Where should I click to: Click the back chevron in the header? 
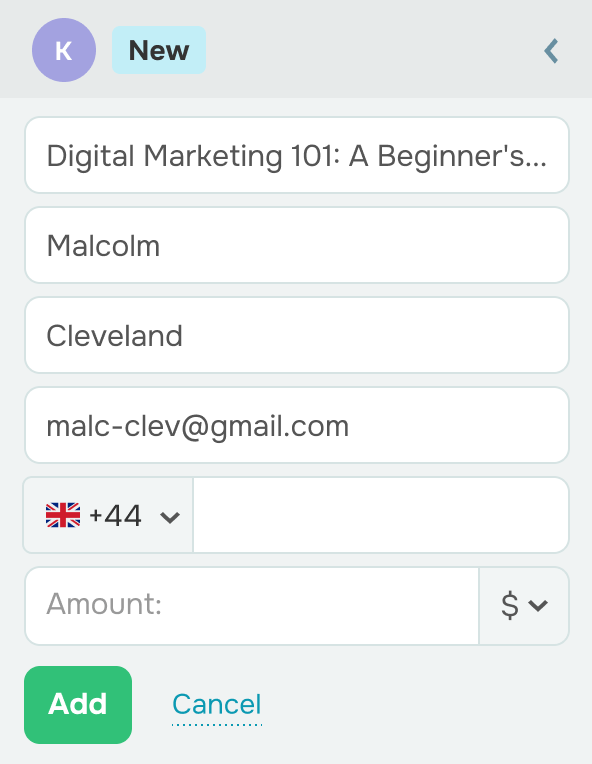coord(551,51)
